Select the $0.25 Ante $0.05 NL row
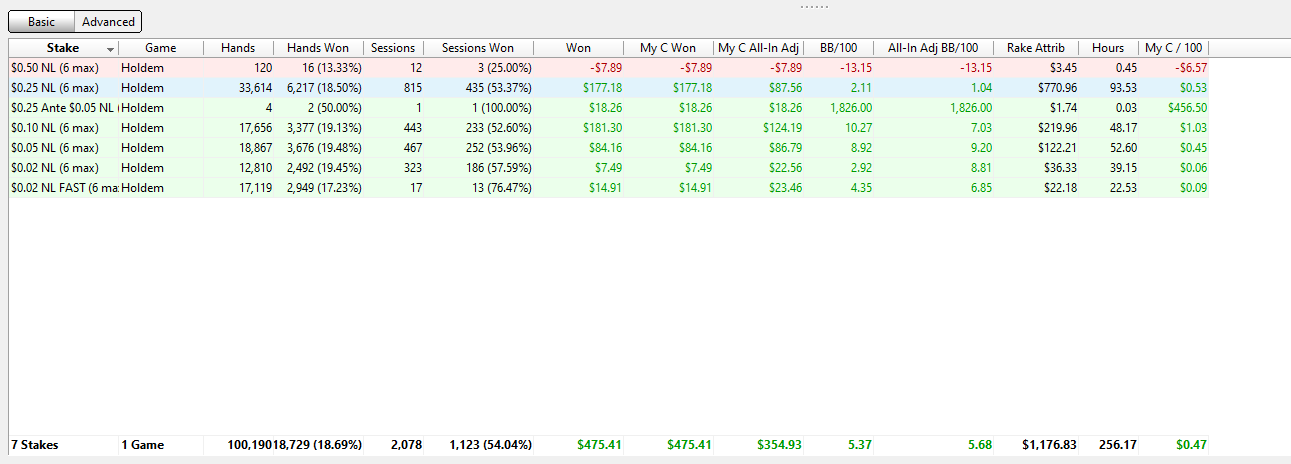Image resolution: width=1291 pixels, height=464 pixels. point(609,108)
